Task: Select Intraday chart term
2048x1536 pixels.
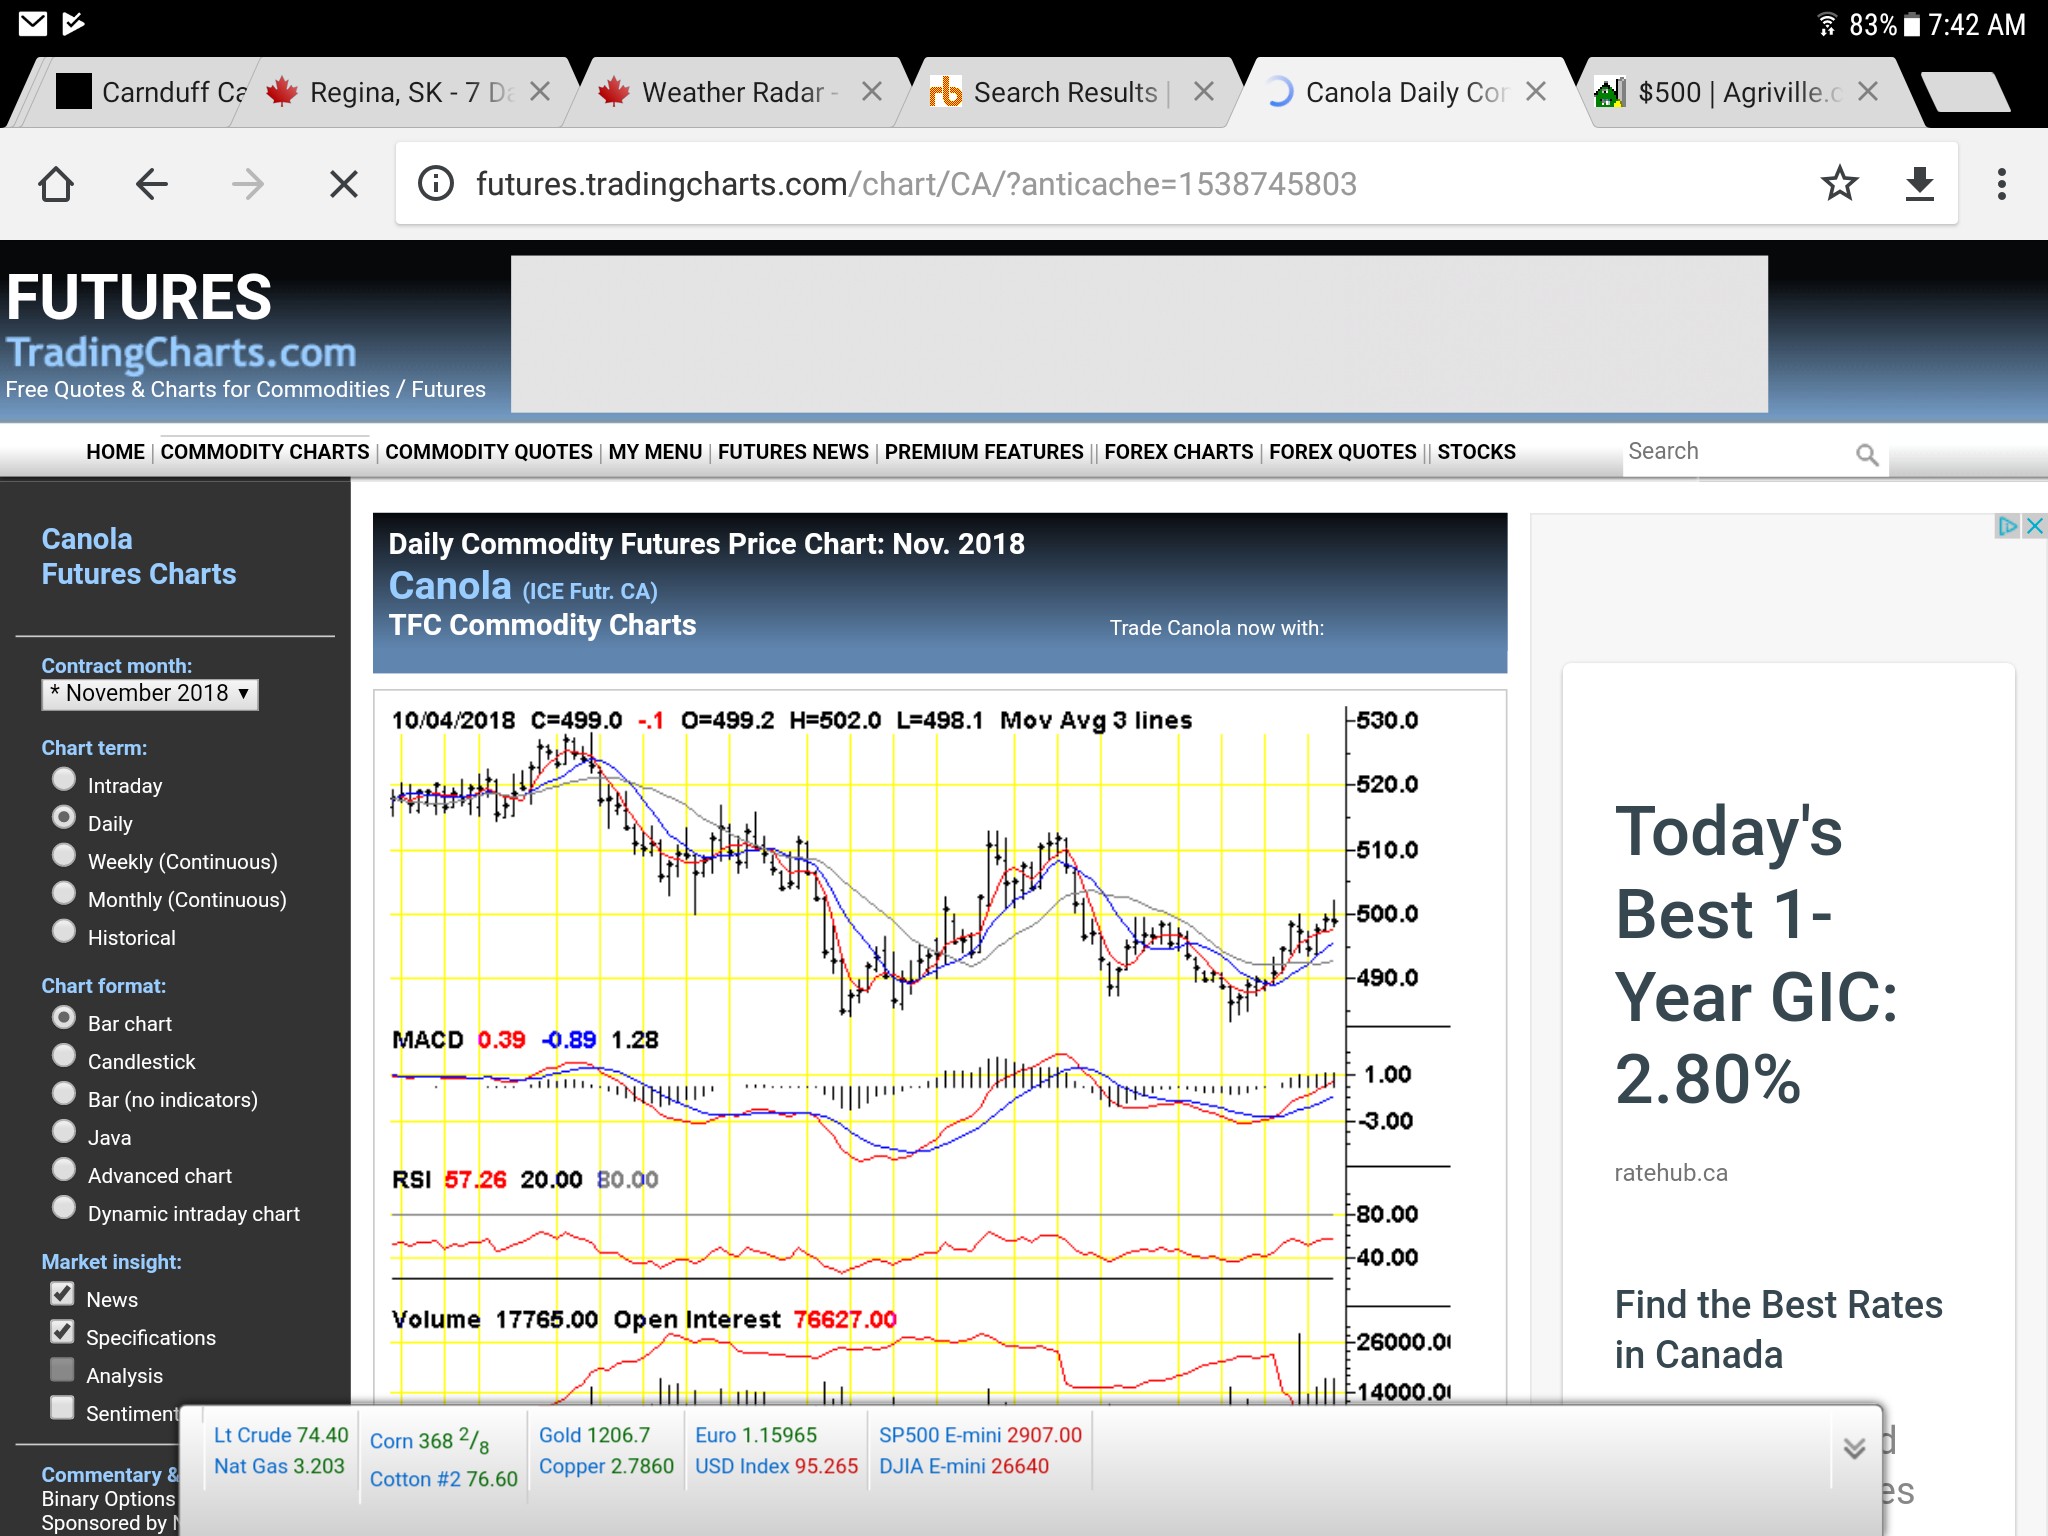Action: [x=64, y=779]
